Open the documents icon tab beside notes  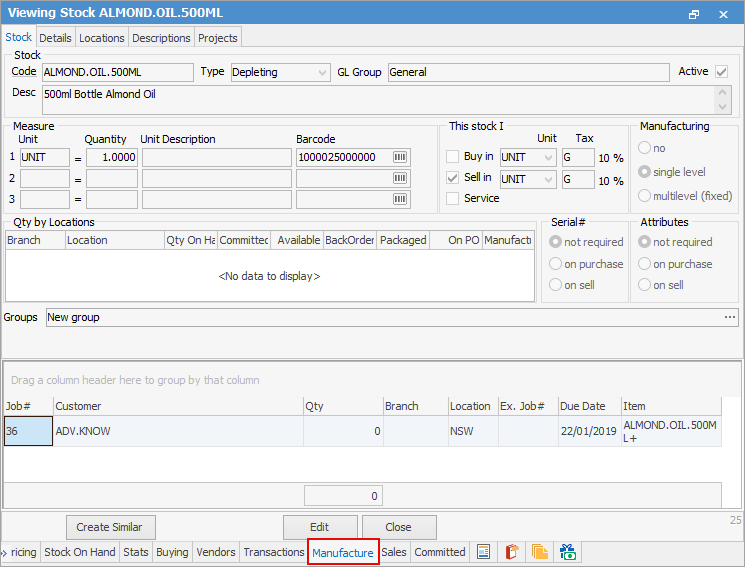512,552
